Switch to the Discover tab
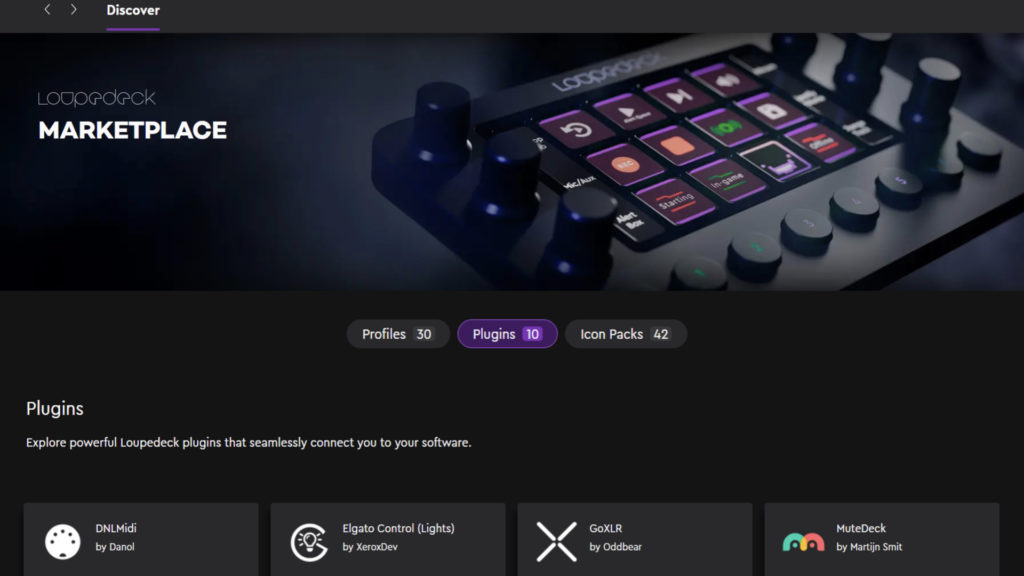The width and height of the screenshot is (1024, 576). pos(133,10)
